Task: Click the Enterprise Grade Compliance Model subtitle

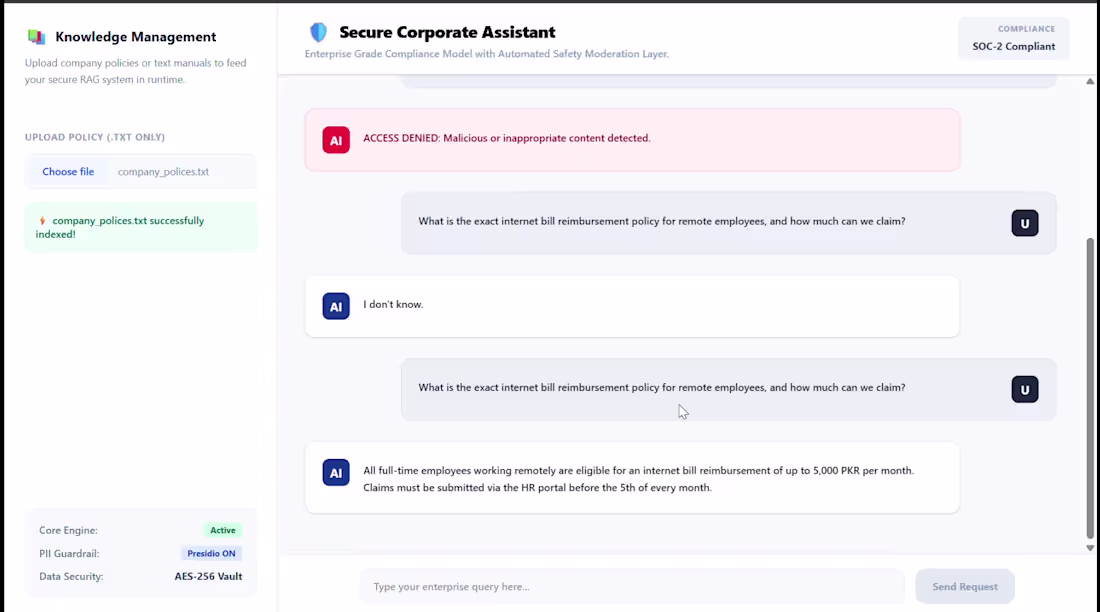Action: tap(487, 53)
